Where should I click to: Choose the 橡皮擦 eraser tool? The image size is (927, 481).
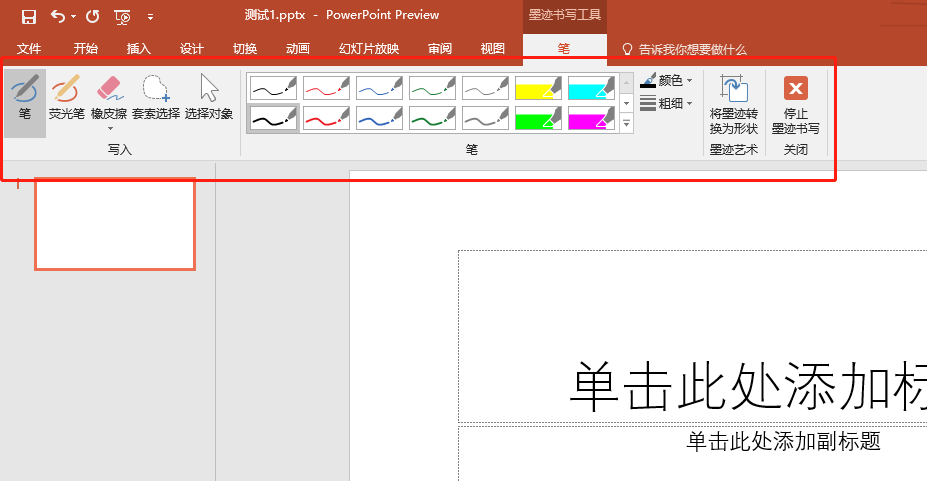click(x=109, y=96)
